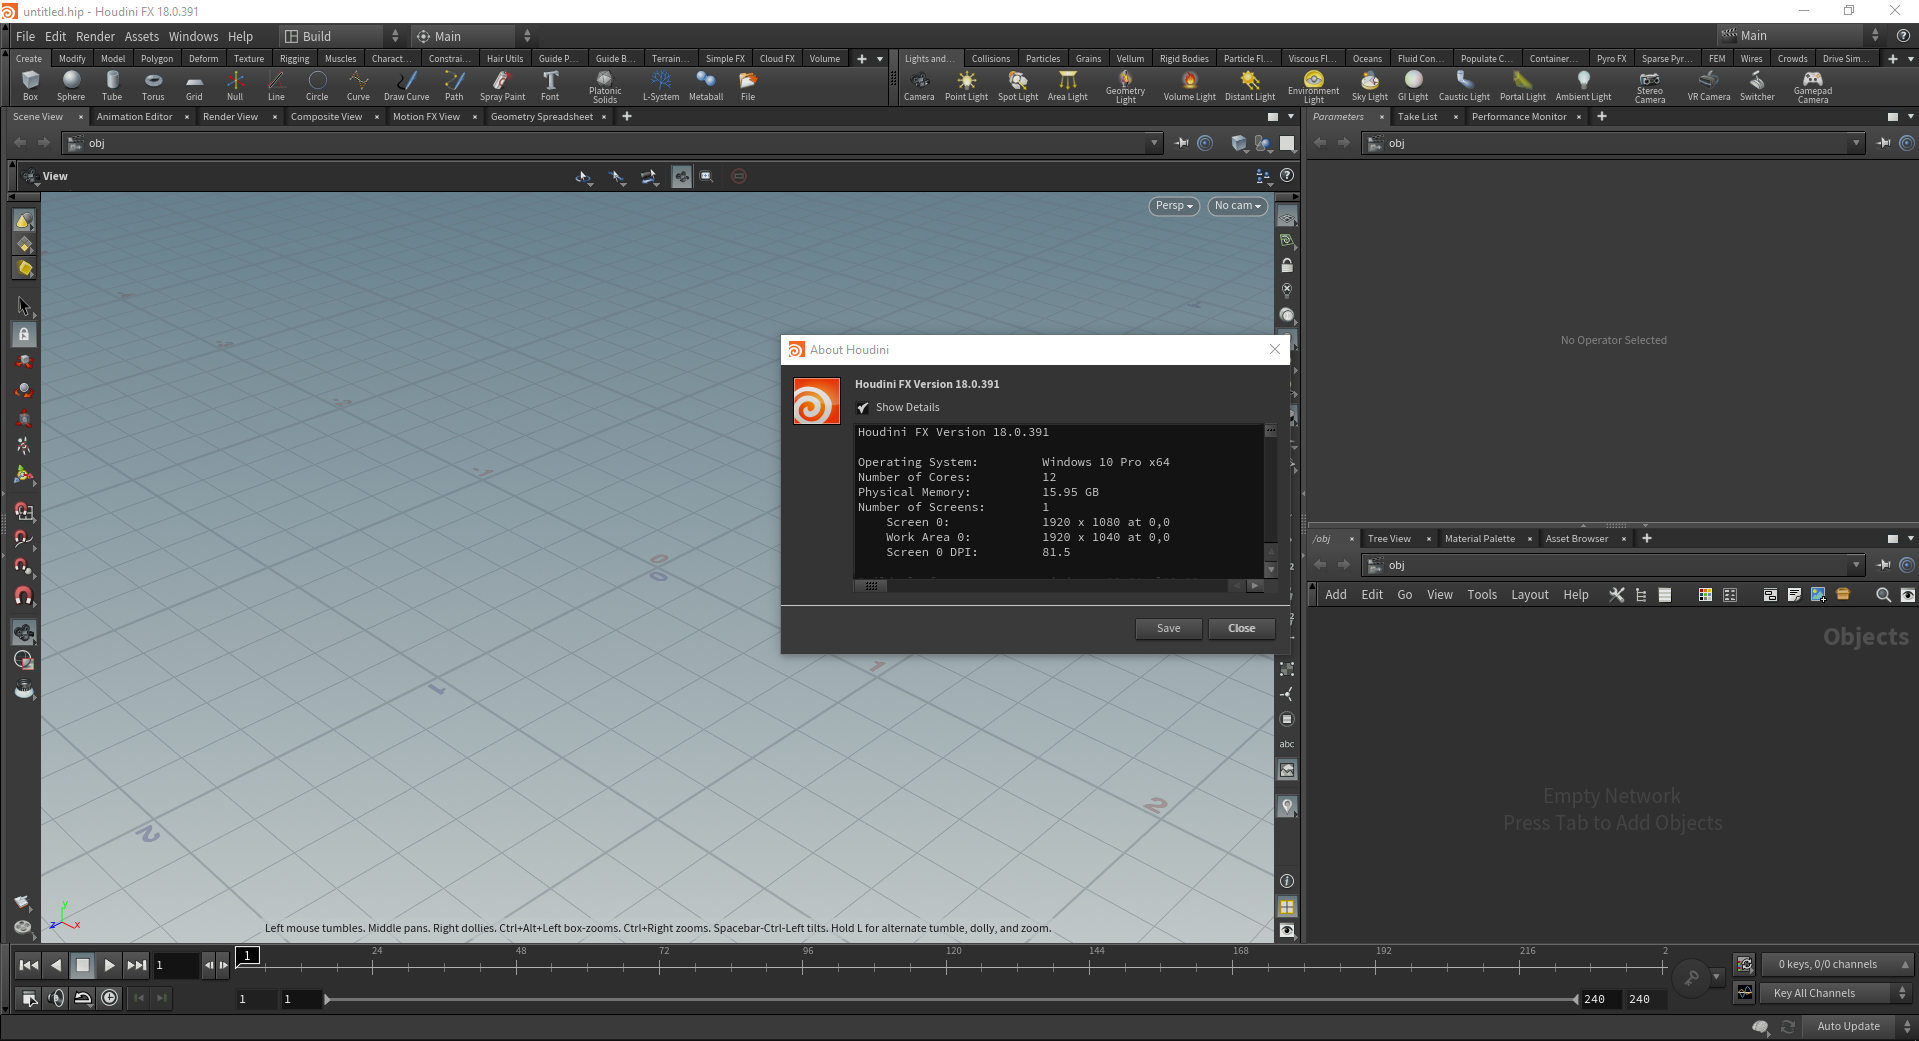
Task: Add a Torus from the shelf
Action: [153, 85]
